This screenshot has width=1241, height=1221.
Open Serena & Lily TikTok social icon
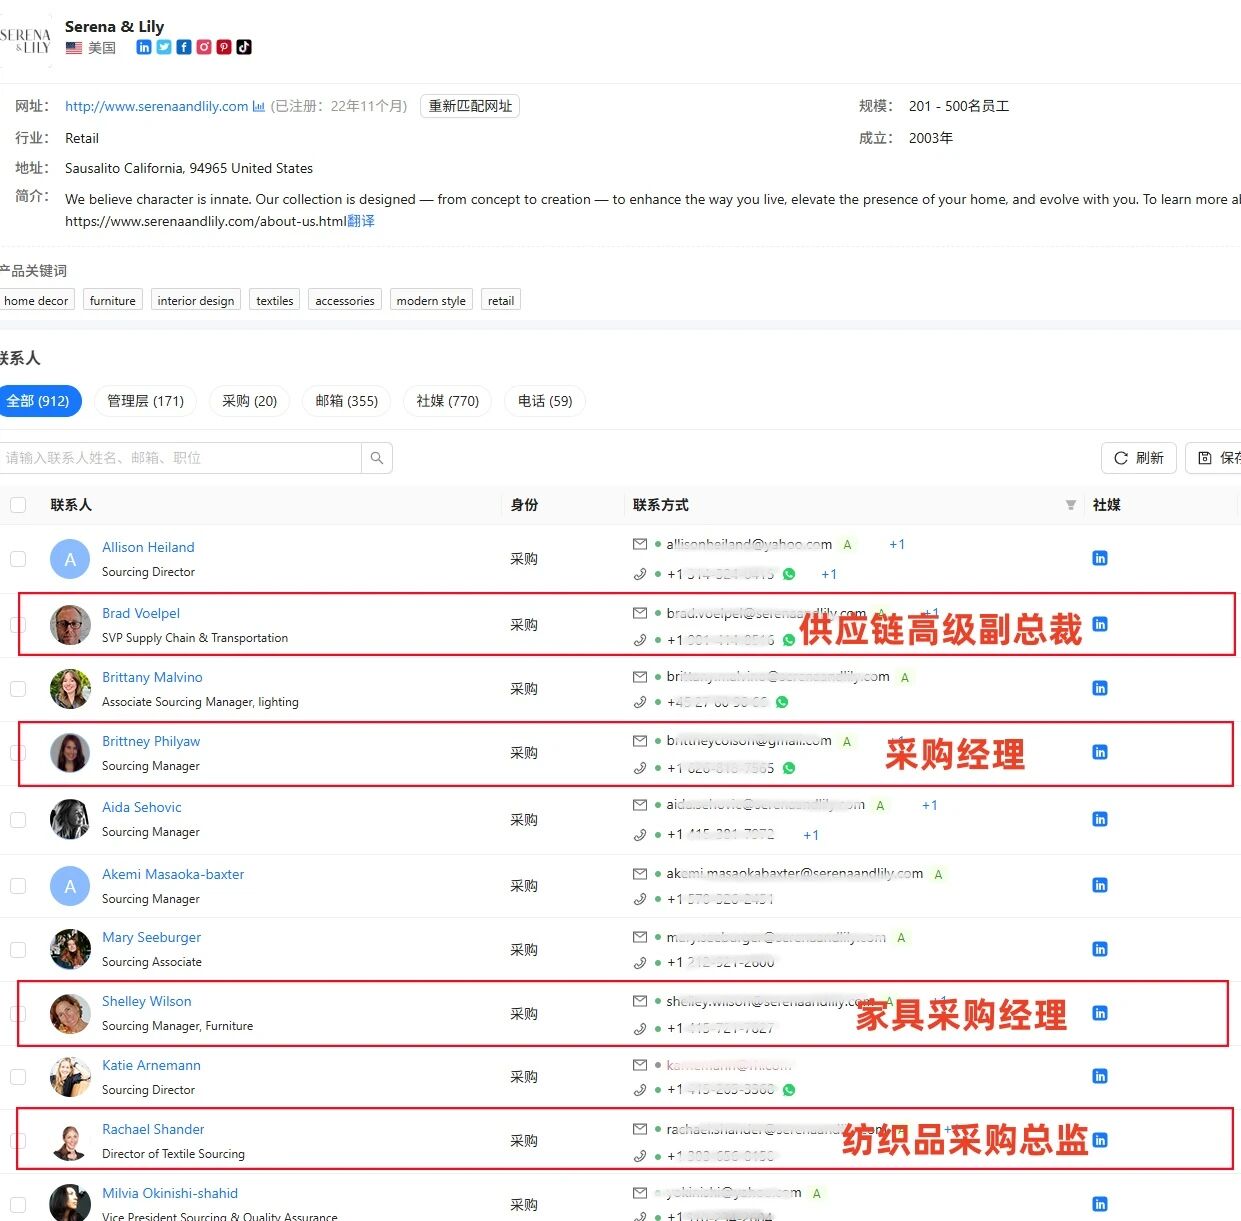(244, 47)
